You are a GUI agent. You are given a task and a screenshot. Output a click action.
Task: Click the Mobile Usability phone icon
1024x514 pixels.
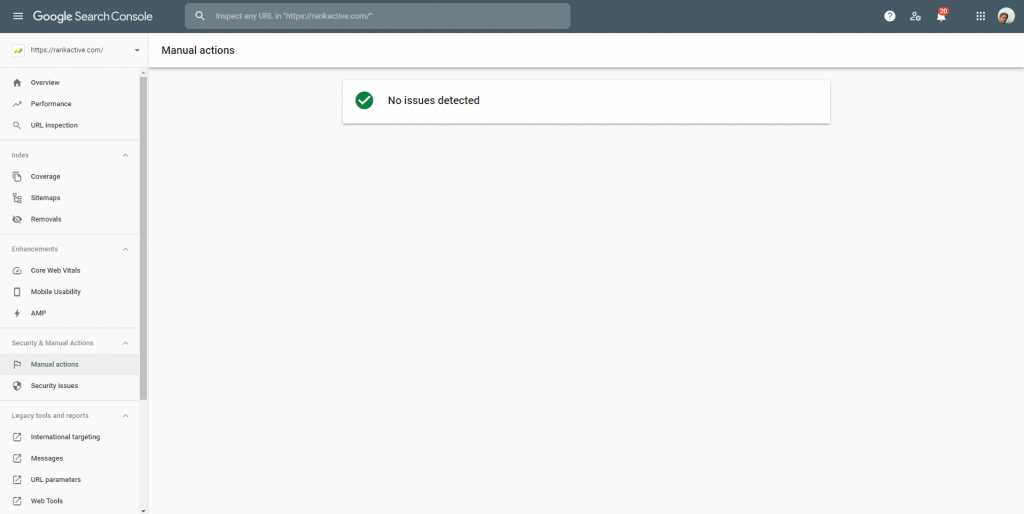click(17, 292)
